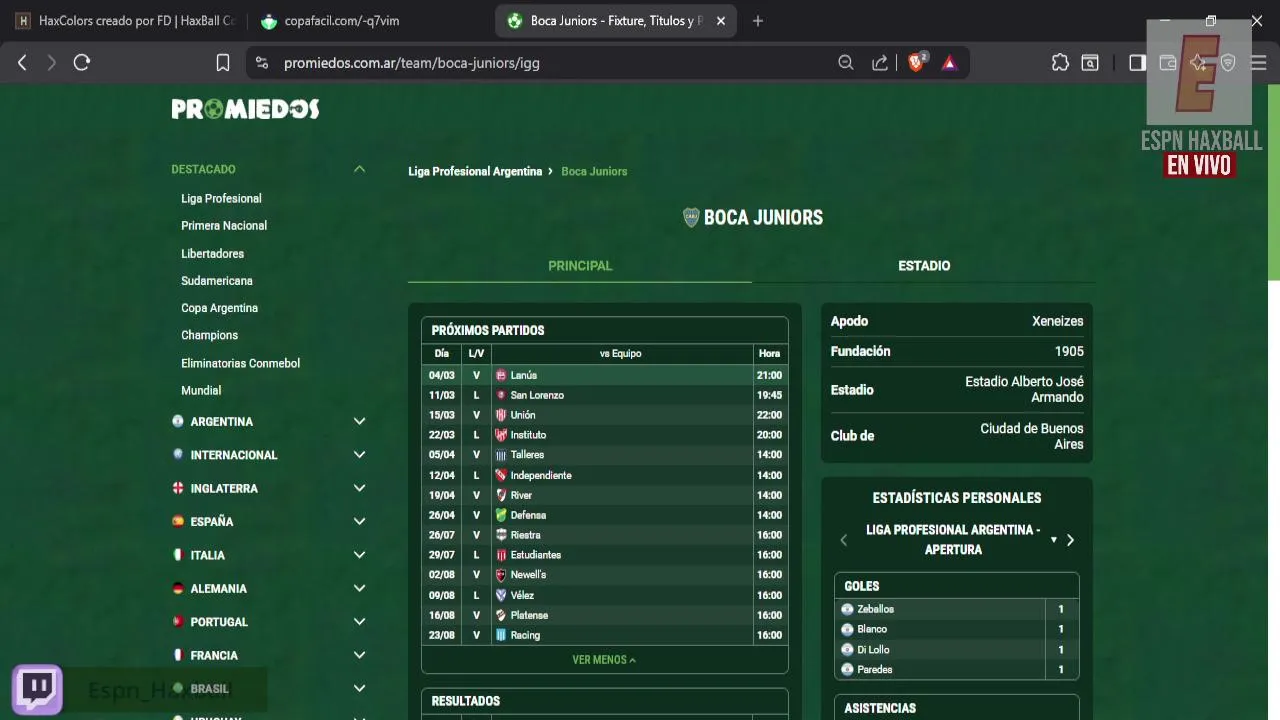Click the Boca Juniors crest beside the title
The image size is (1280, 720).
click(691, 217)
